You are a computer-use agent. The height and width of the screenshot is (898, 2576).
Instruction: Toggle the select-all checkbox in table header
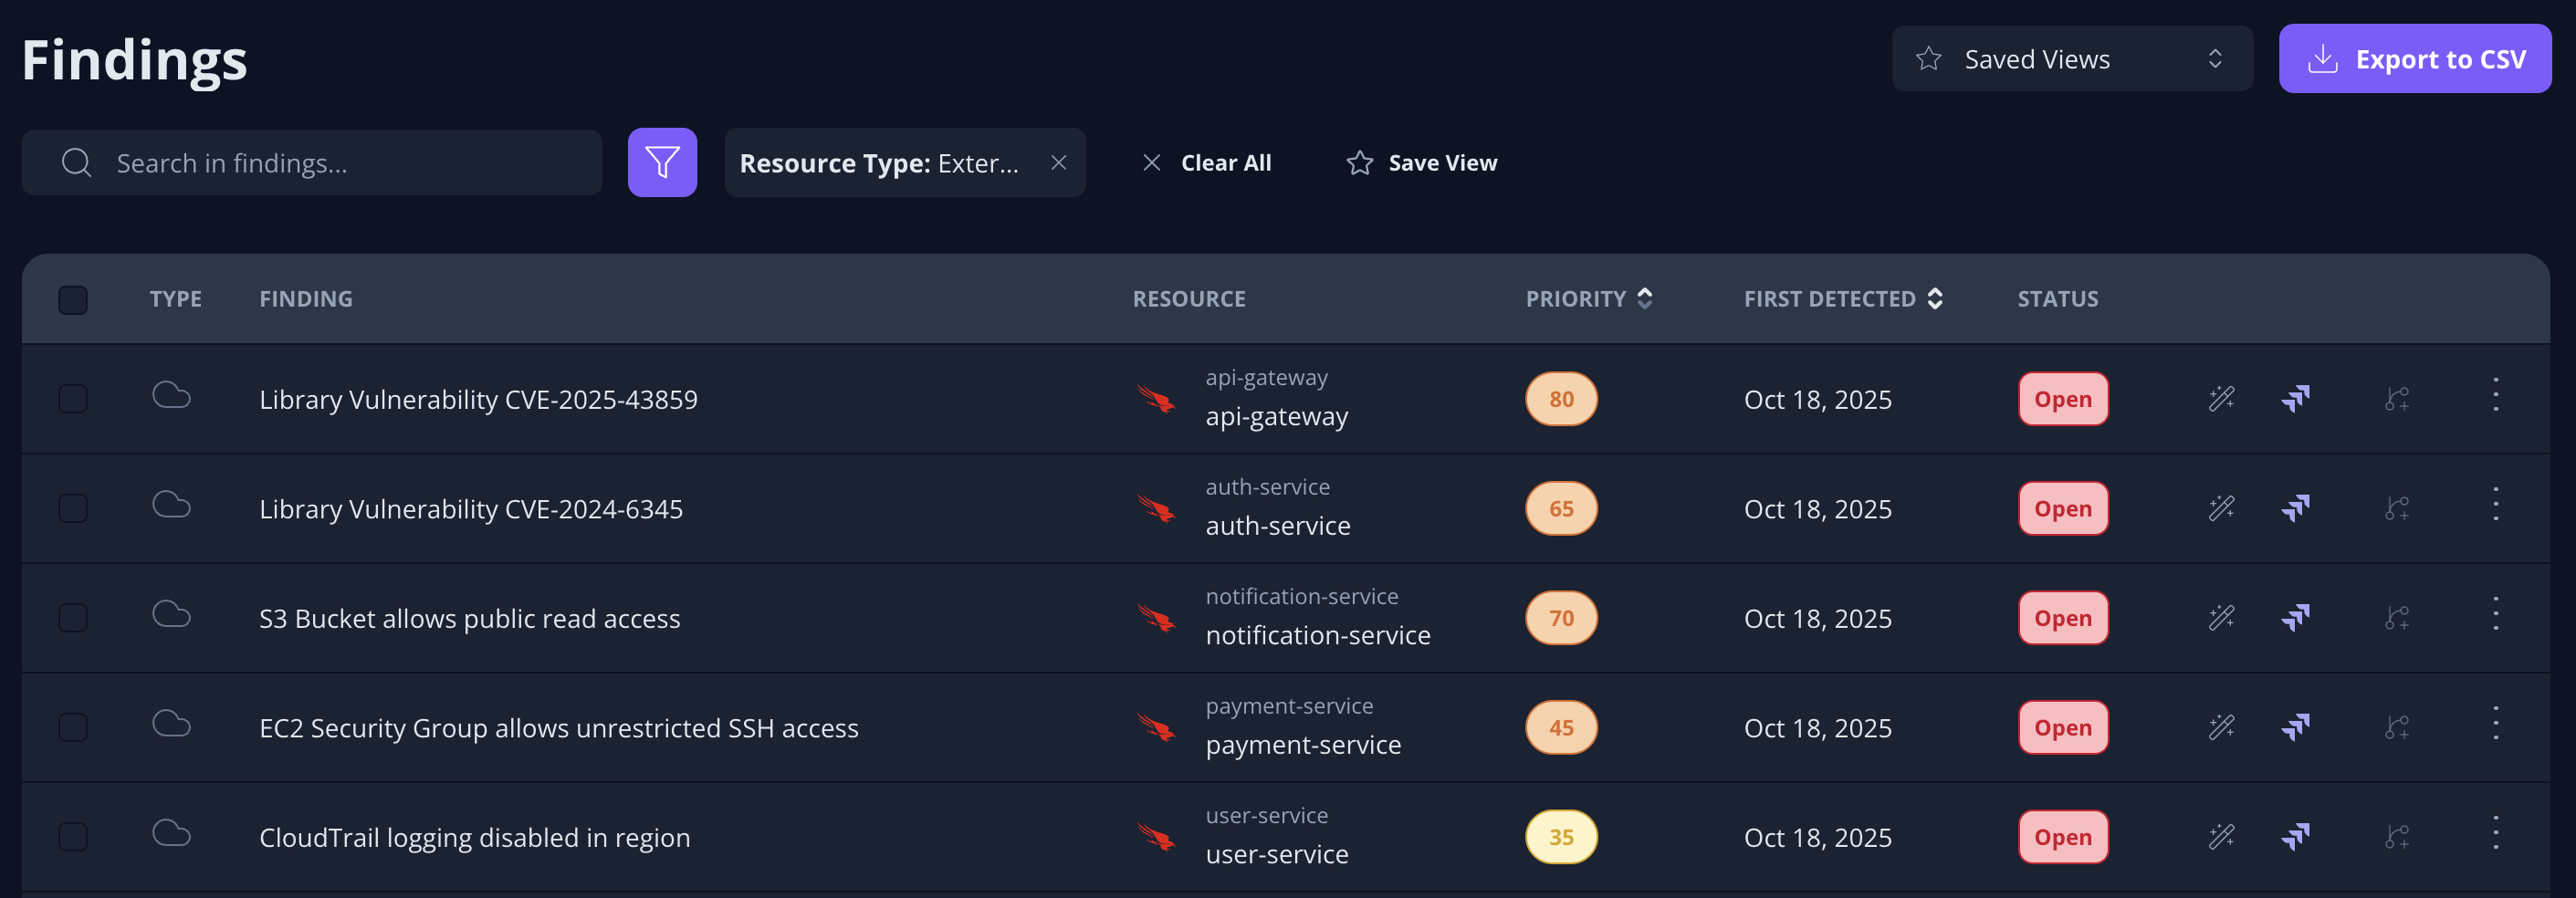coord(73,299)
